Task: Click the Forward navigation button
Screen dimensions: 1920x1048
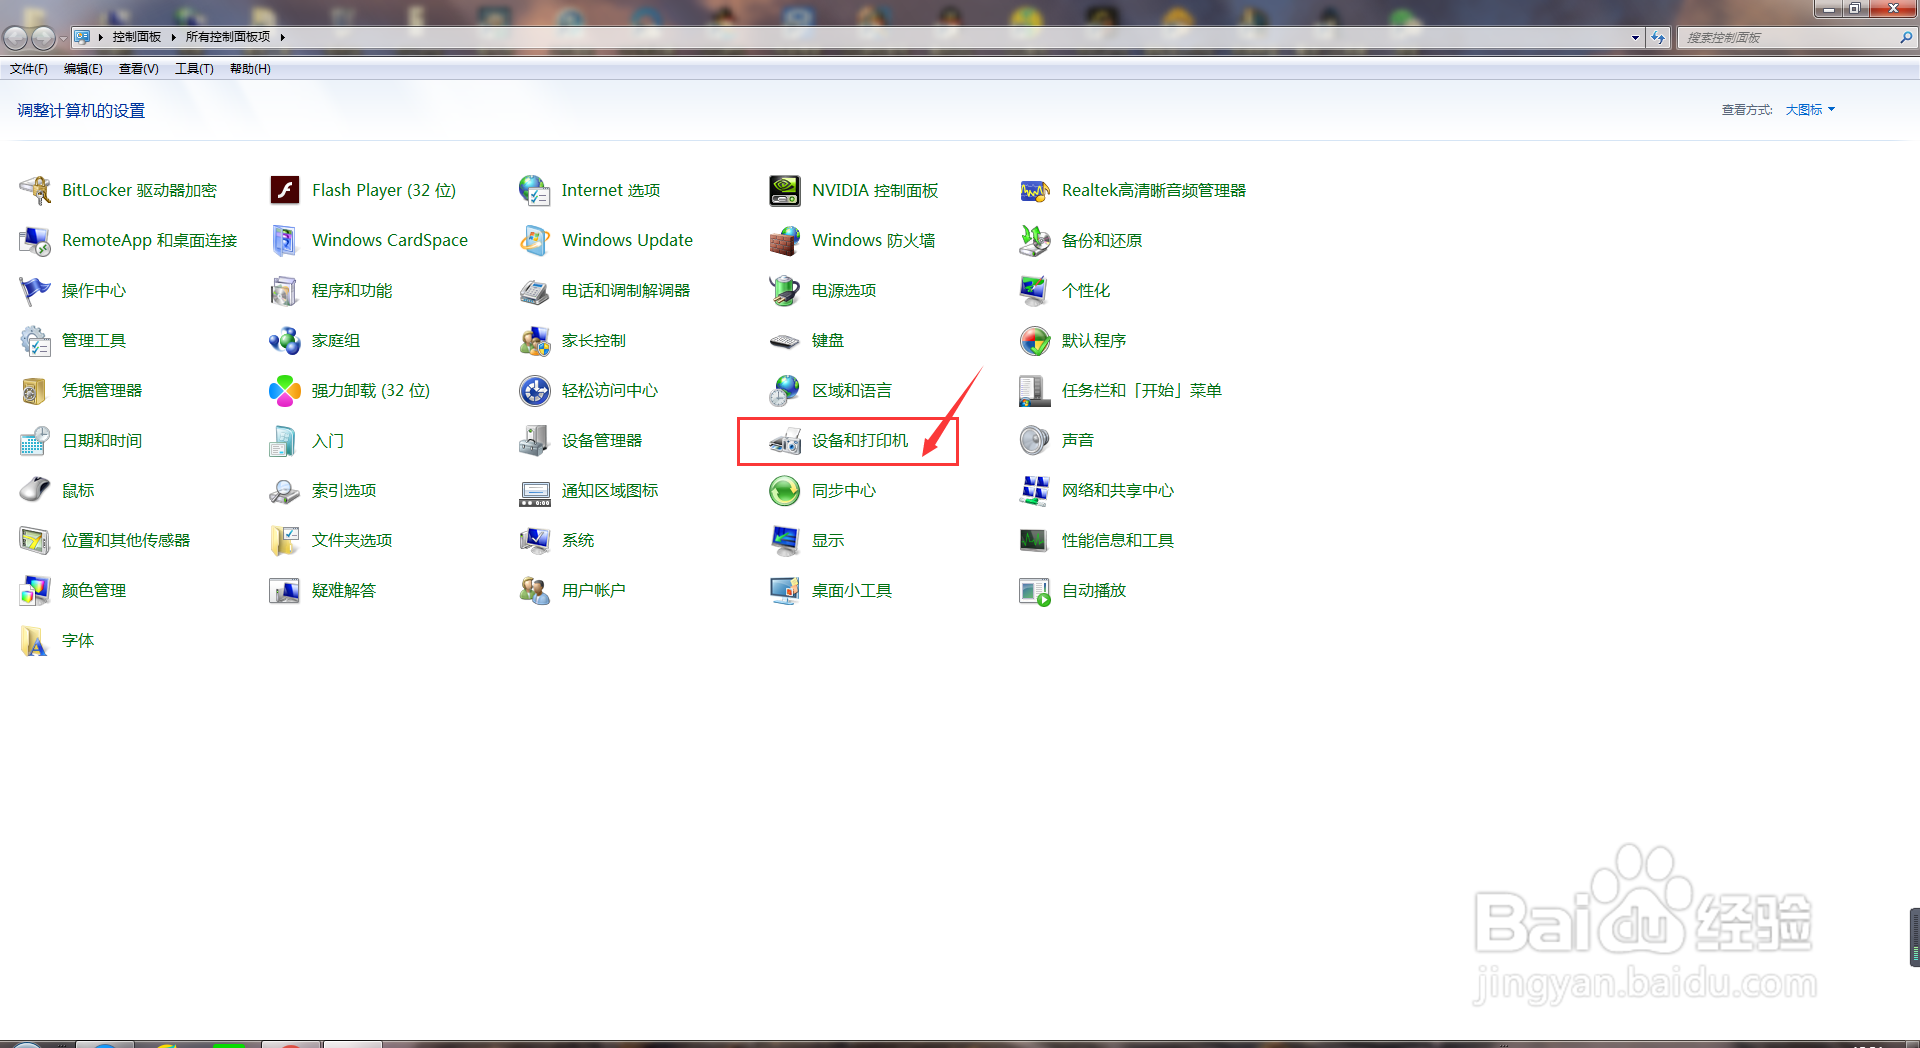Action: pos(43,38)
